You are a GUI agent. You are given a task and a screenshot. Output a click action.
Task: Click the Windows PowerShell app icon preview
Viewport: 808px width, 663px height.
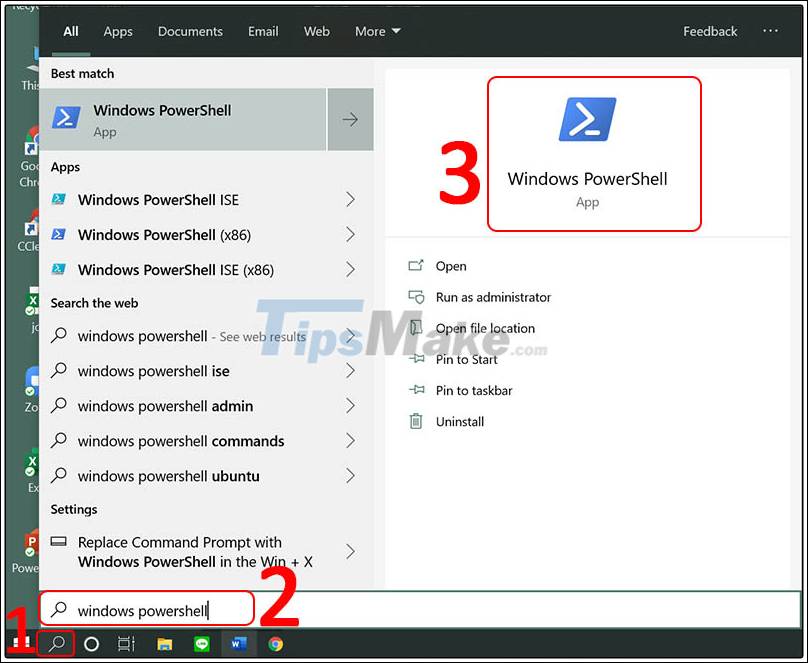point(585,118)
